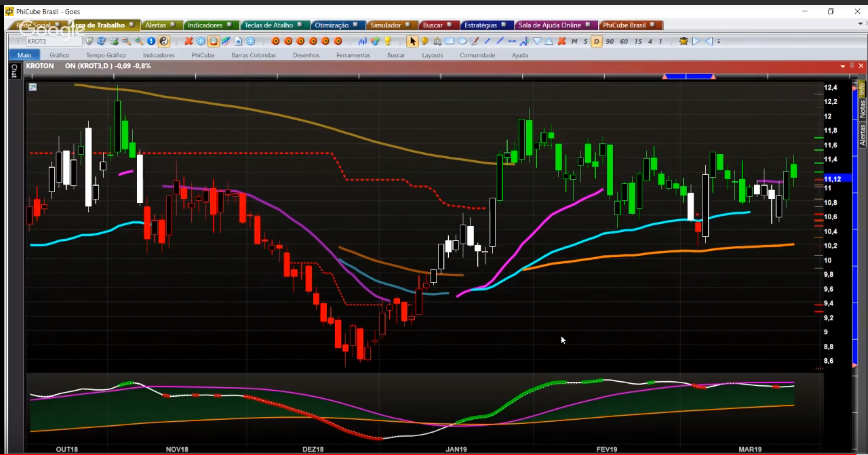Screen dimensions: 868x455
Task: Click the blue current price 11,12 label
Action: click(836, 179)
